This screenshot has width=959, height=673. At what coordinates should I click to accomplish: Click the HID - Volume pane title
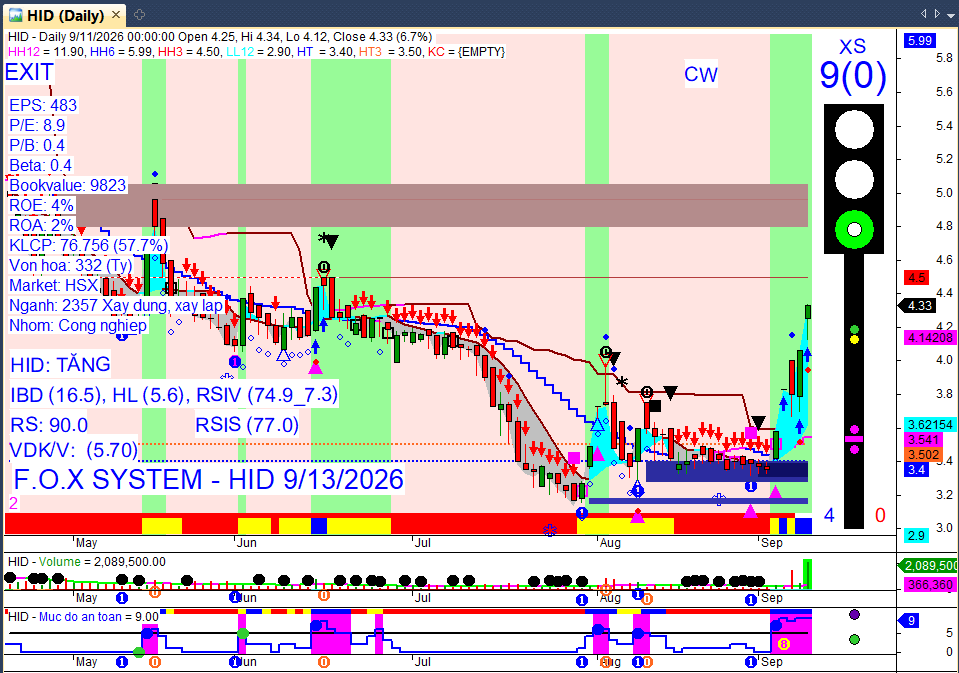87,562
